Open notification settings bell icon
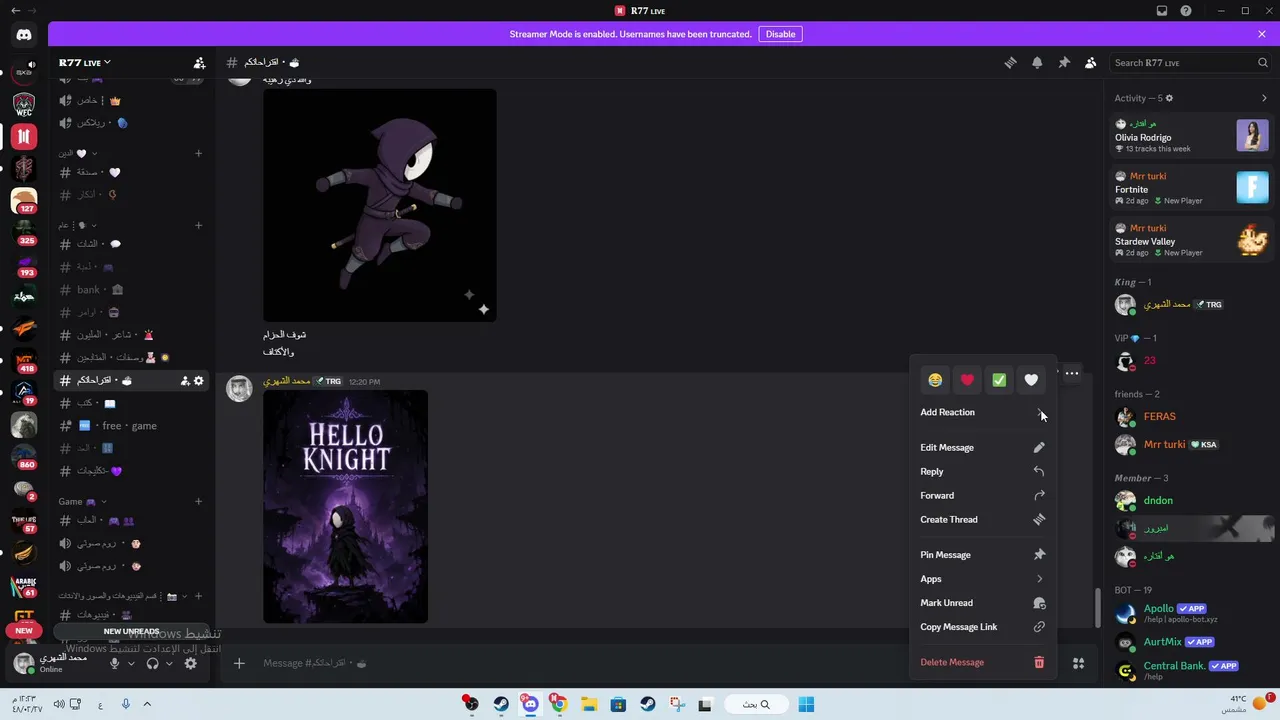This screenshot has height=720, width=1280. coord(1037,63)
